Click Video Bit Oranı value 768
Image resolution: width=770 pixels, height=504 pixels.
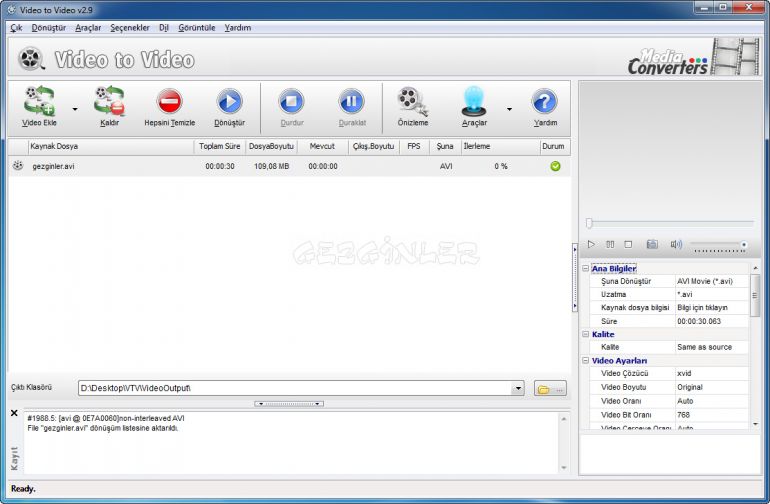pyautogui.click(x=712, y=415)
